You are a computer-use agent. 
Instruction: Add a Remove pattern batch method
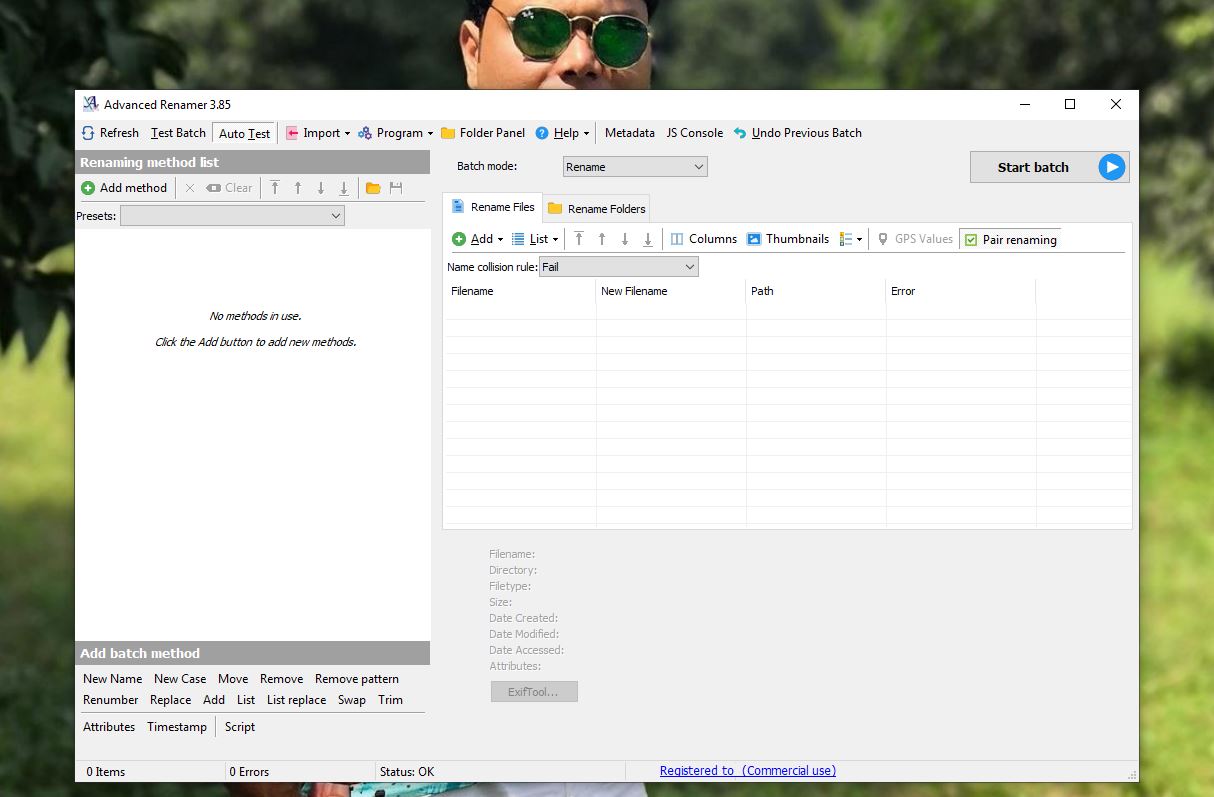[357, 679]
